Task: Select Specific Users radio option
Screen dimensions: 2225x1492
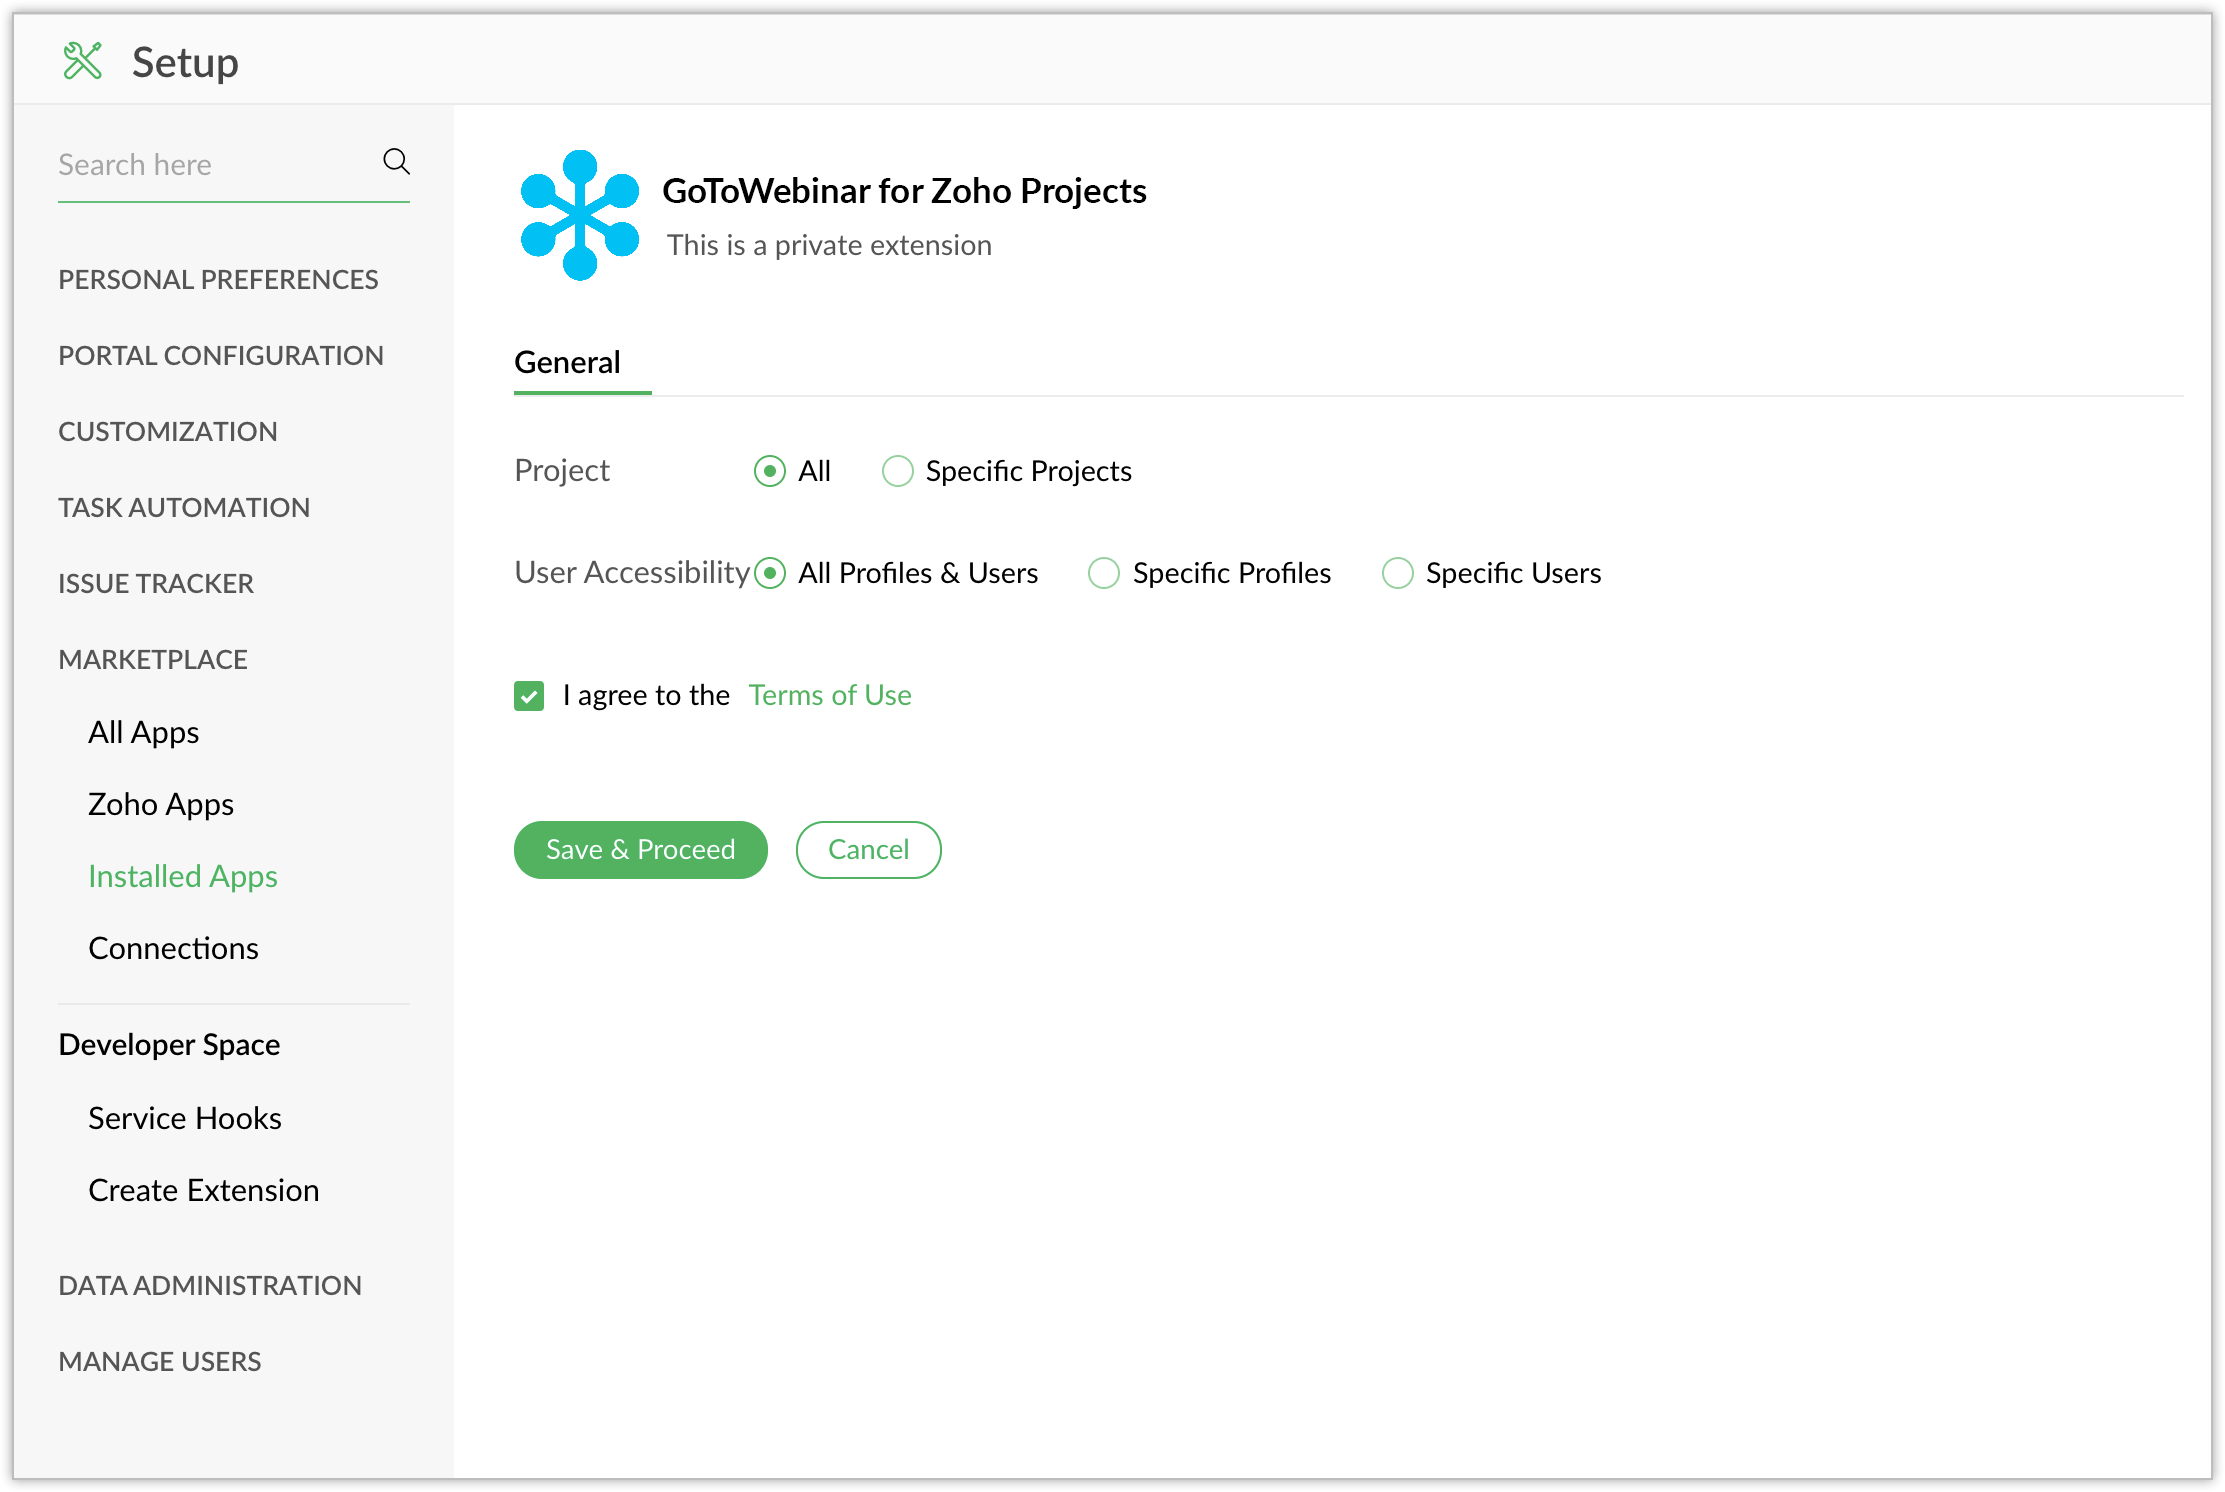Action: (1397, 573)
